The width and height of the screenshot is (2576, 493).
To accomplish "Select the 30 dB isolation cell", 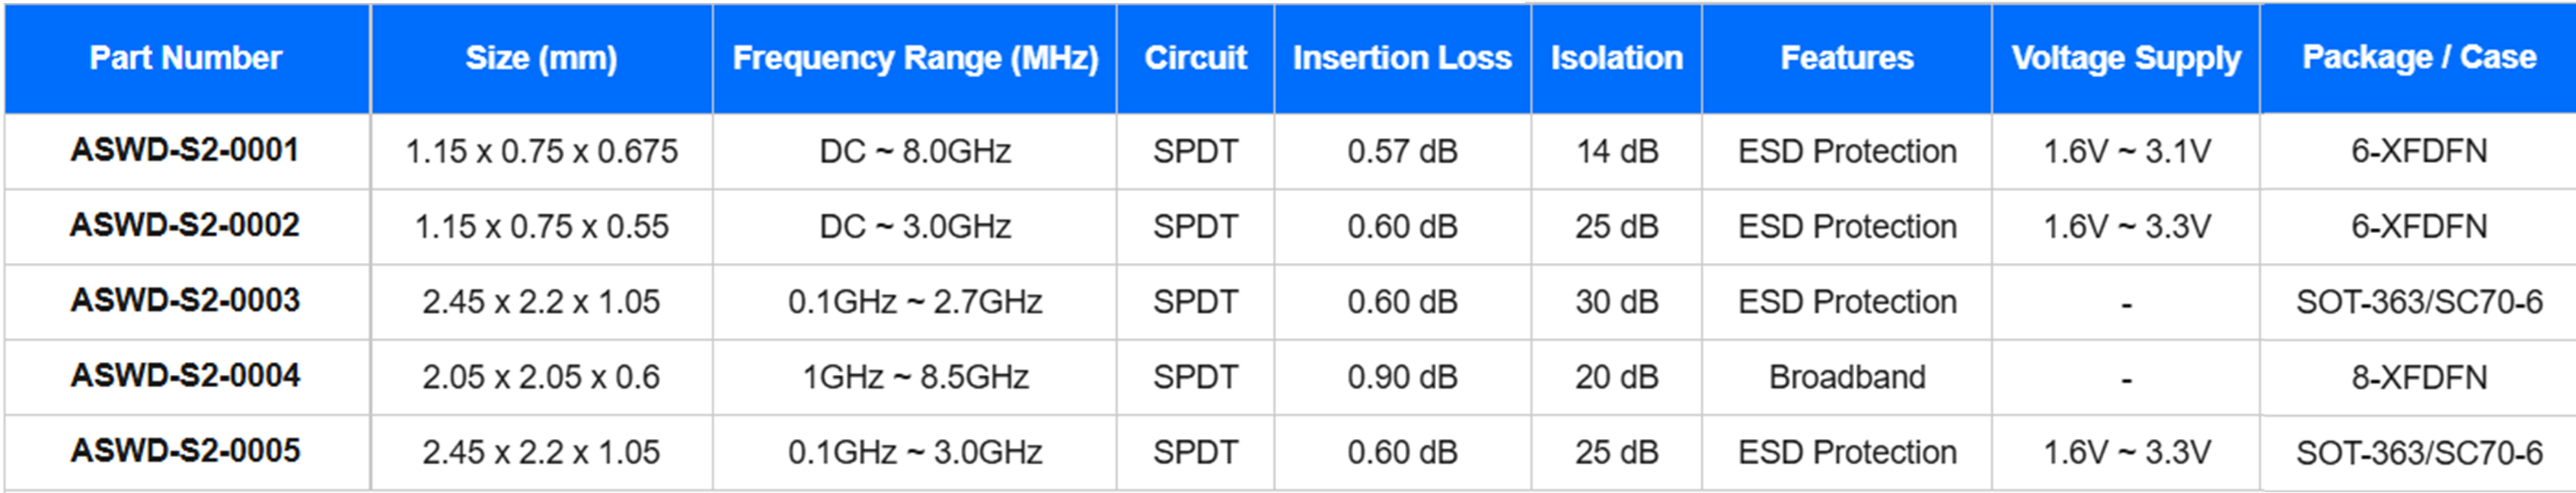I will tap(1617, 302).
